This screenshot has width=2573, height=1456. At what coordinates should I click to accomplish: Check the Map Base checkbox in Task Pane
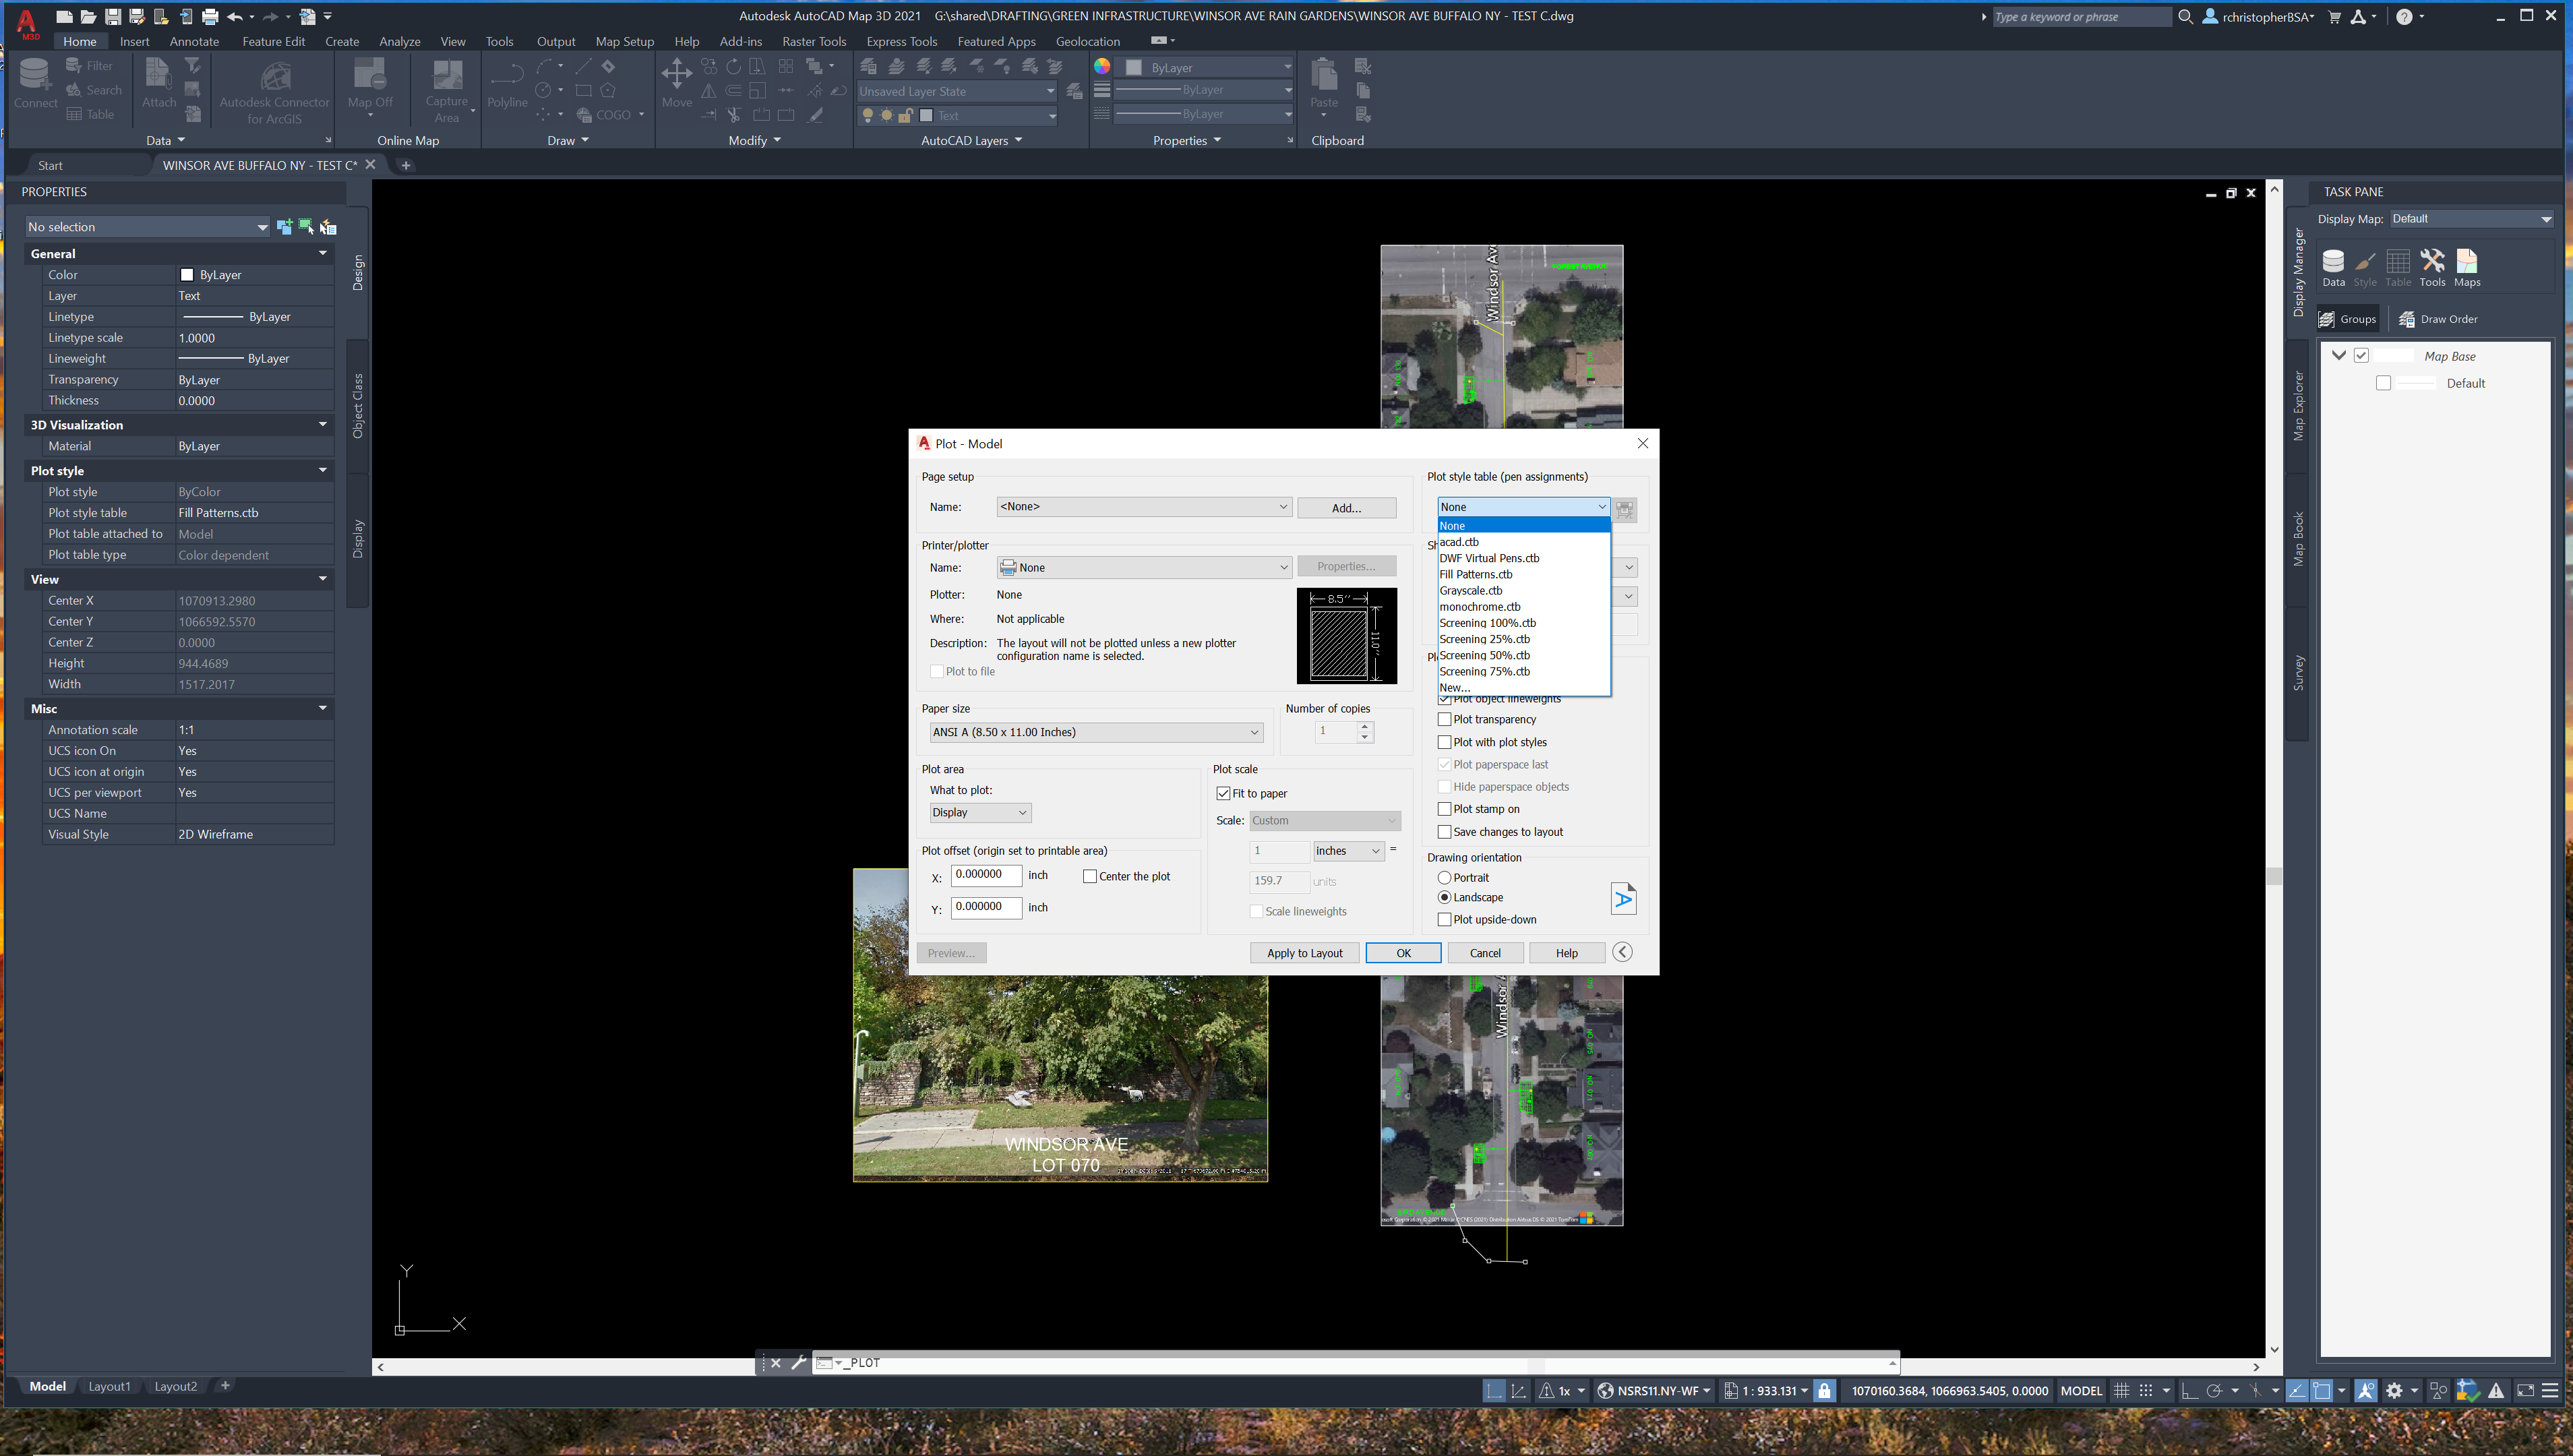click(2361, 355)
